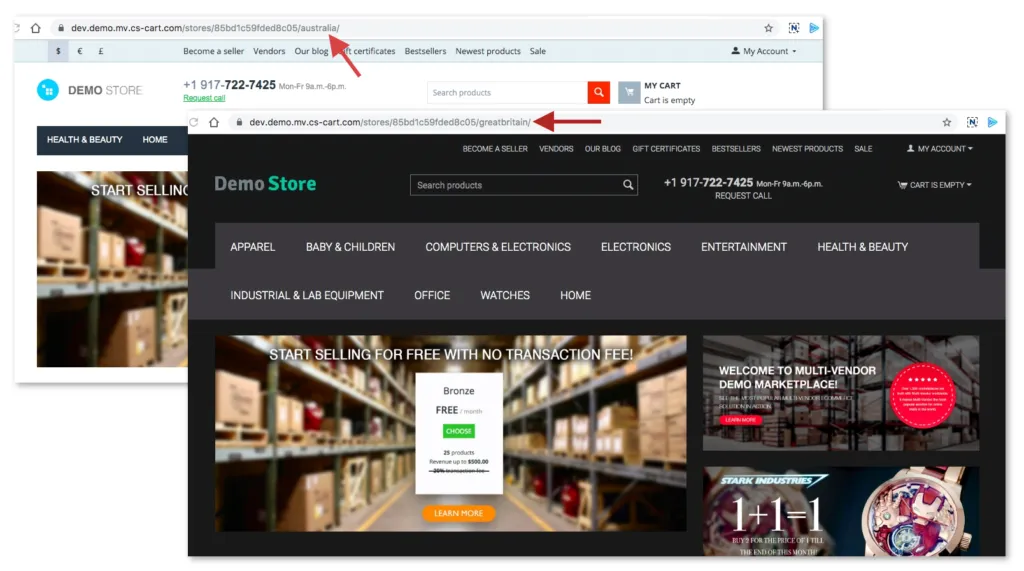This screenshot has height=571, width=1024.
Task: Open OFFICE category in dark store
Action: pos(432,295)
